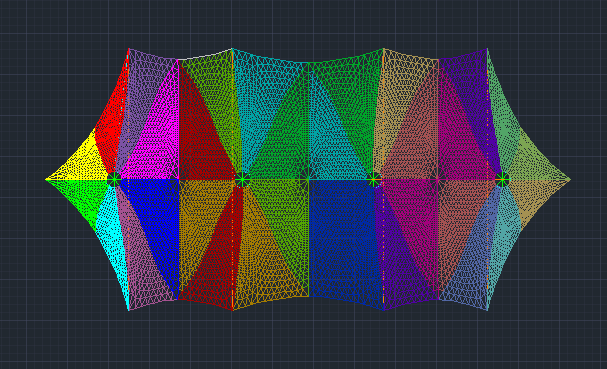The width and height of the screenshot is (607, 369).
Task: Click the left pointed tip vertex of mesh
Action: click(46, 180)
